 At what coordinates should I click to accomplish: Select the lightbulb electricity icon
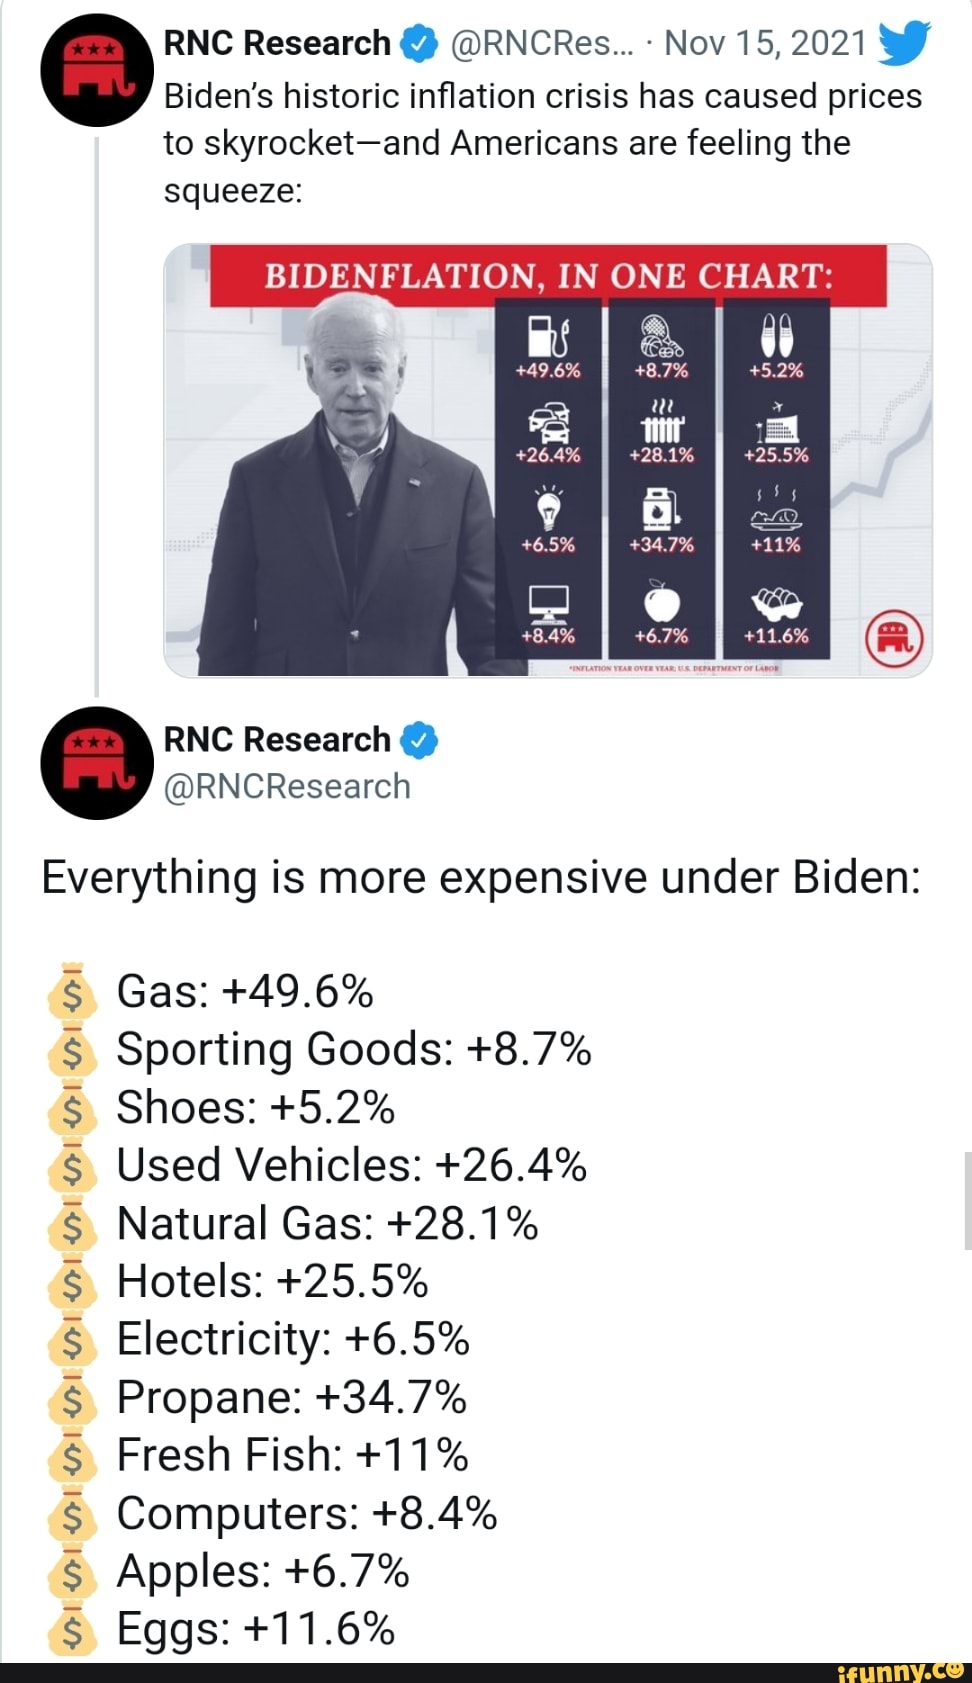(550, 510)
